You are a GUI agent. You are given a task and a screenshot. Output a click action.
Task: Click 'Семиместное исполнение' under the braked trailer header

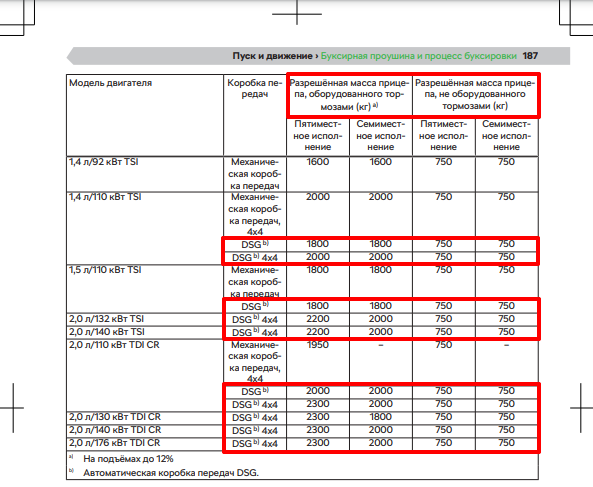pyautogui.click(x=380, y=135)
